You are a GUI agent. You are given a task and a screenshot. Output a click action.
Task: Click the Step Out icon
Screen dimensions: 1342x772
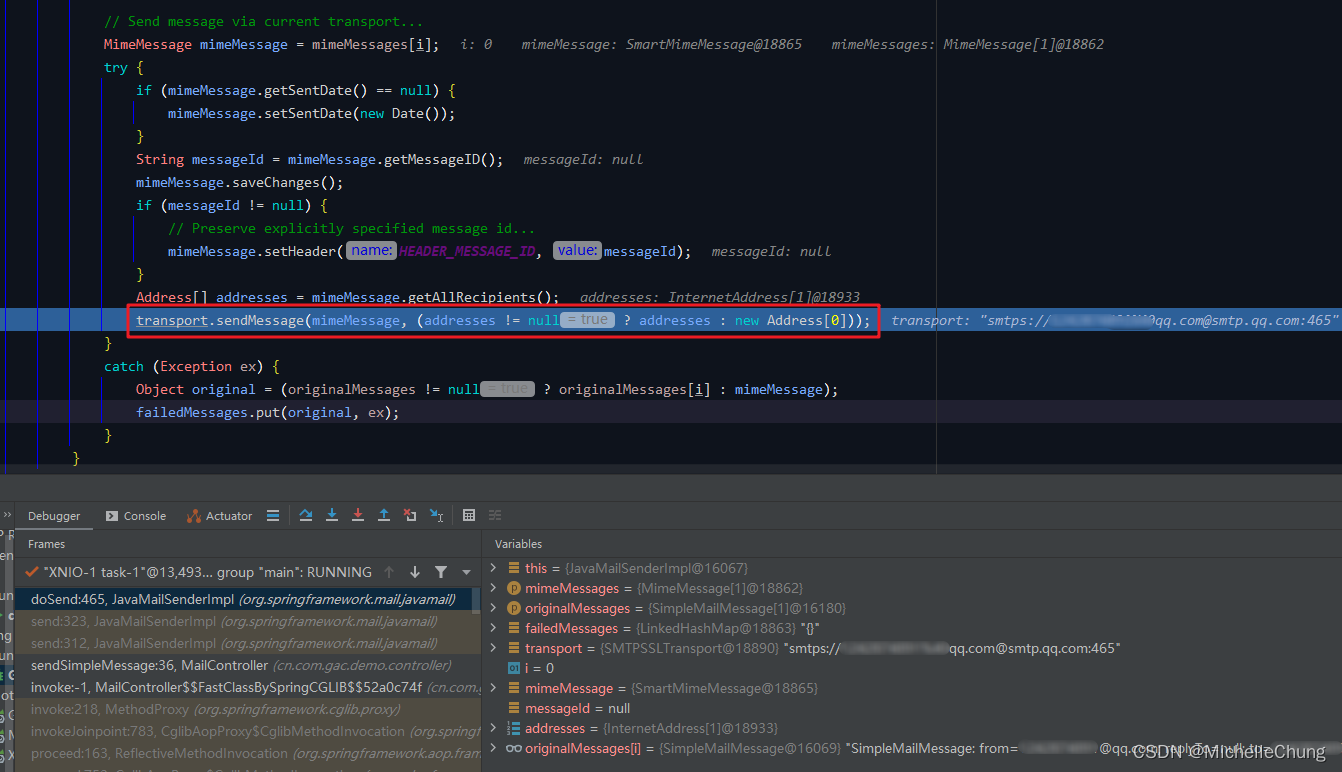point(384,516)
